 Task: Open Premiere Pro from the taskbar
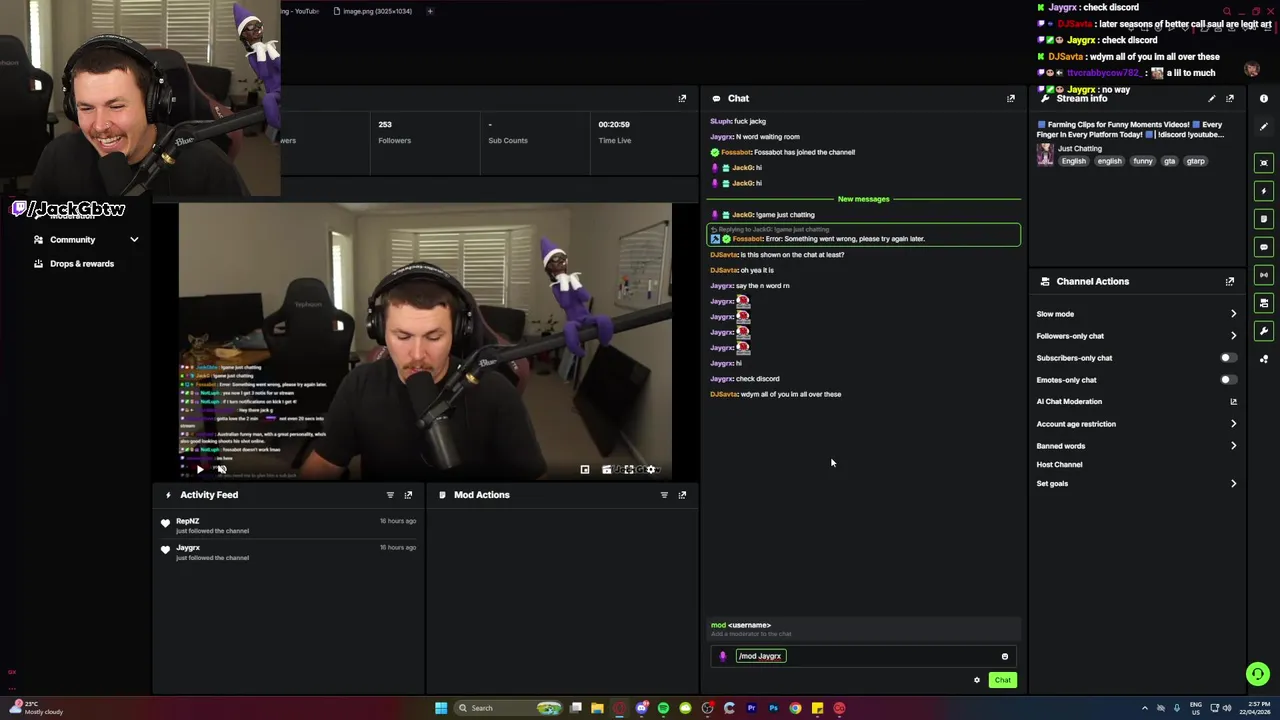(x=751, y=708)
